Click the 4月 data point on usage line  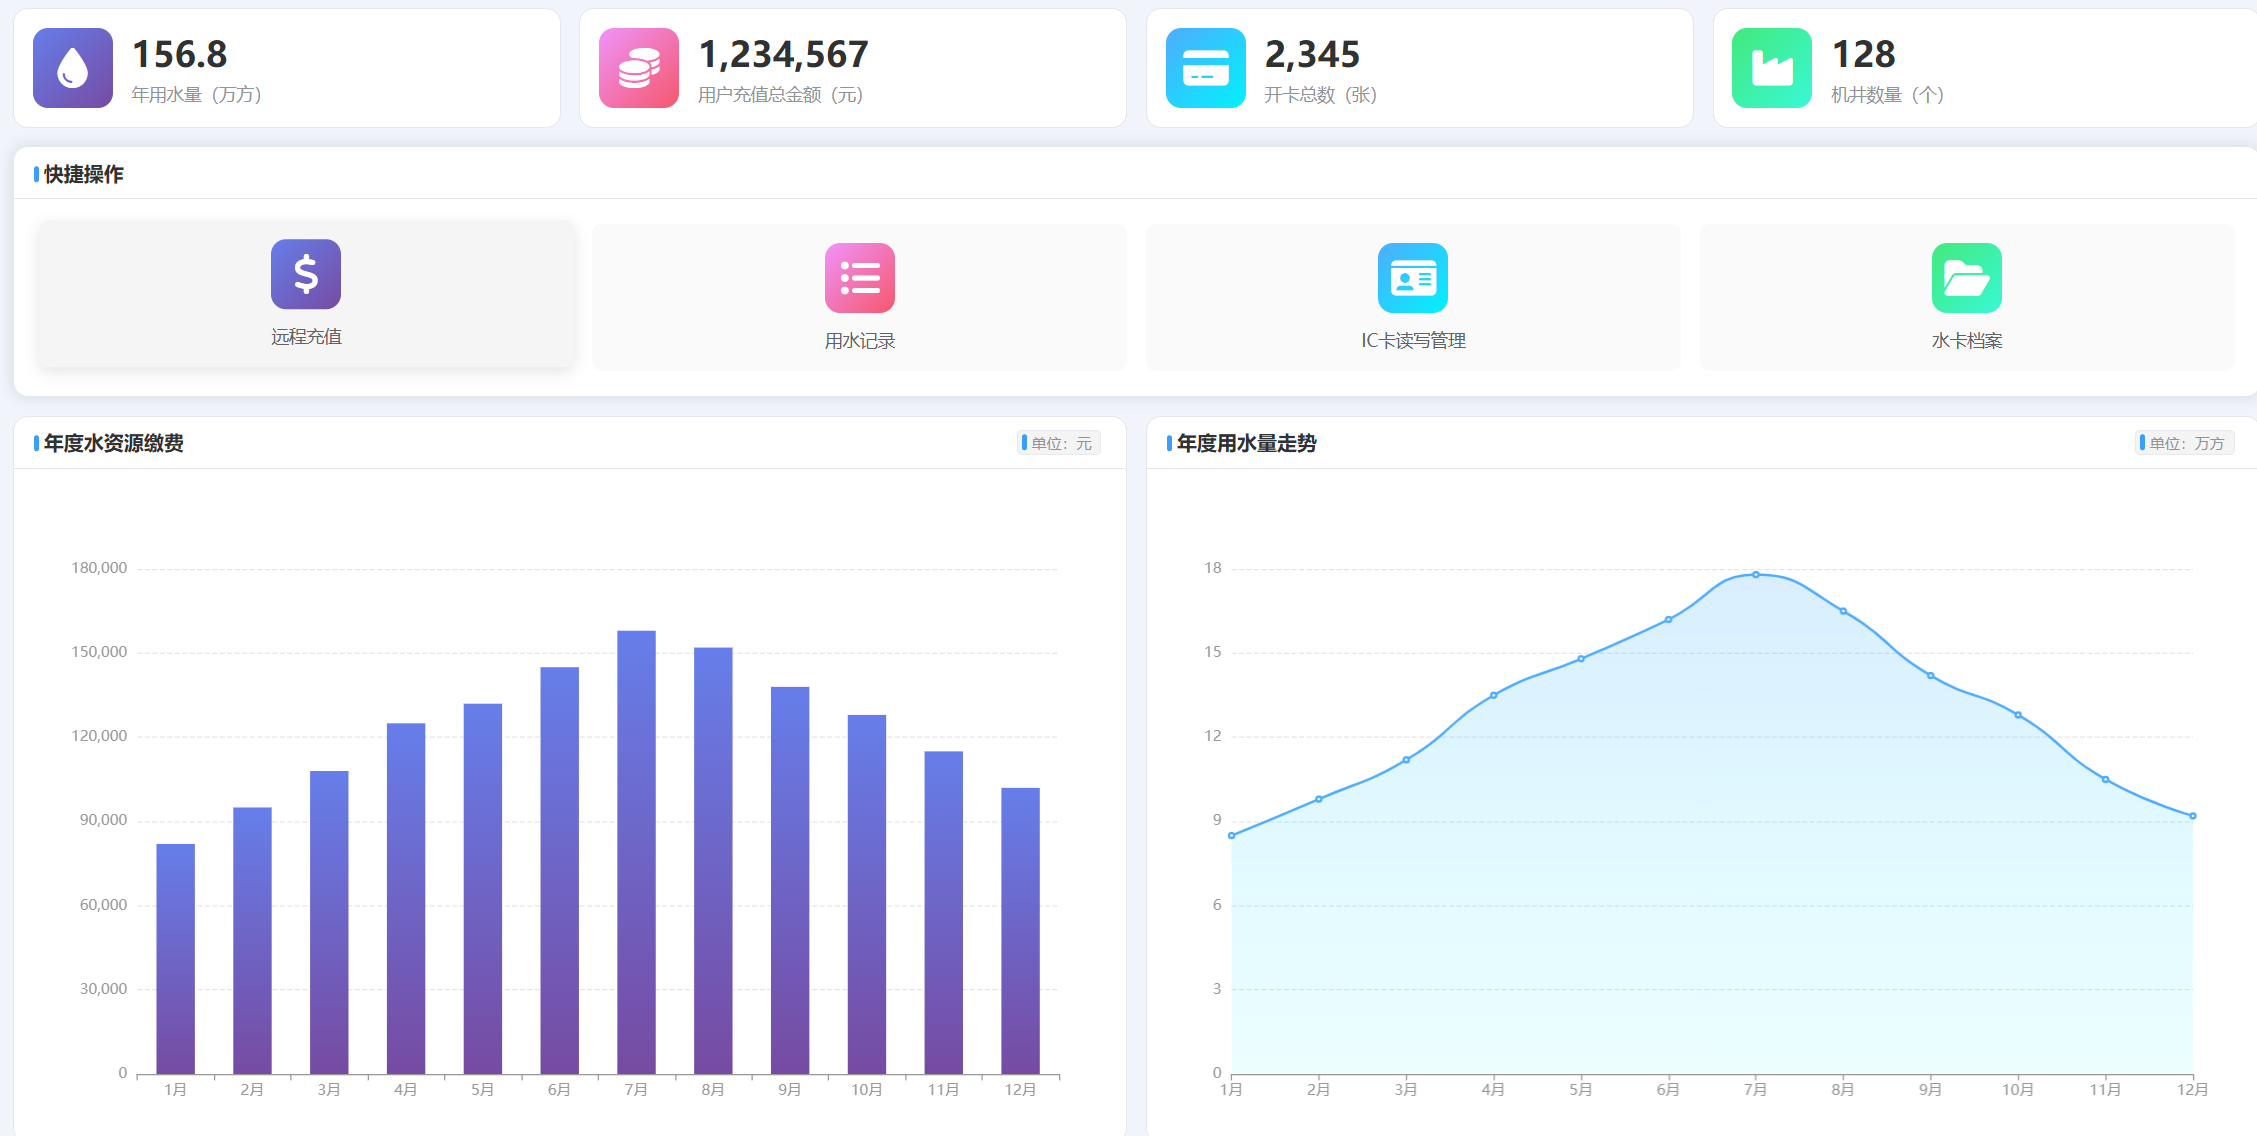(x=1494, y=695)
